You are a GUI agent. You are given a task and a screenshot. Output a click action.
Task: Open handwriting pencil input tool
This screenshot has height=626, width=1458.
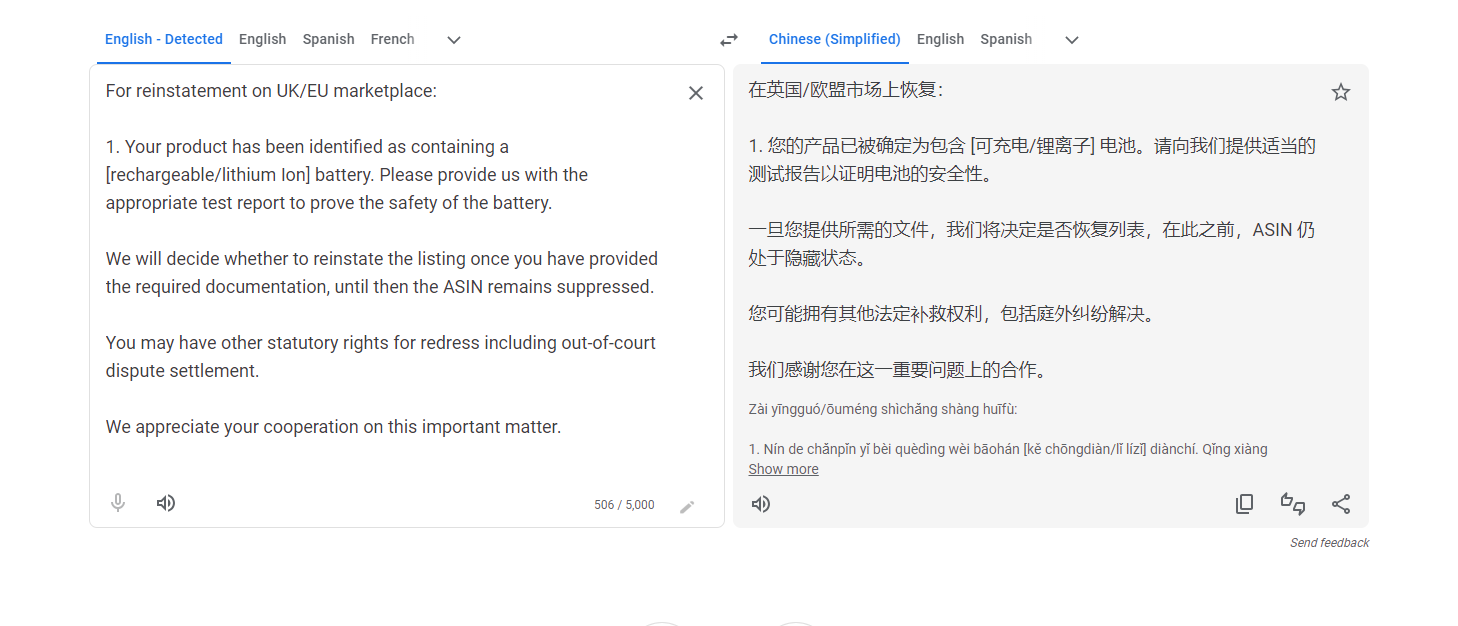(x=687, y=507)
